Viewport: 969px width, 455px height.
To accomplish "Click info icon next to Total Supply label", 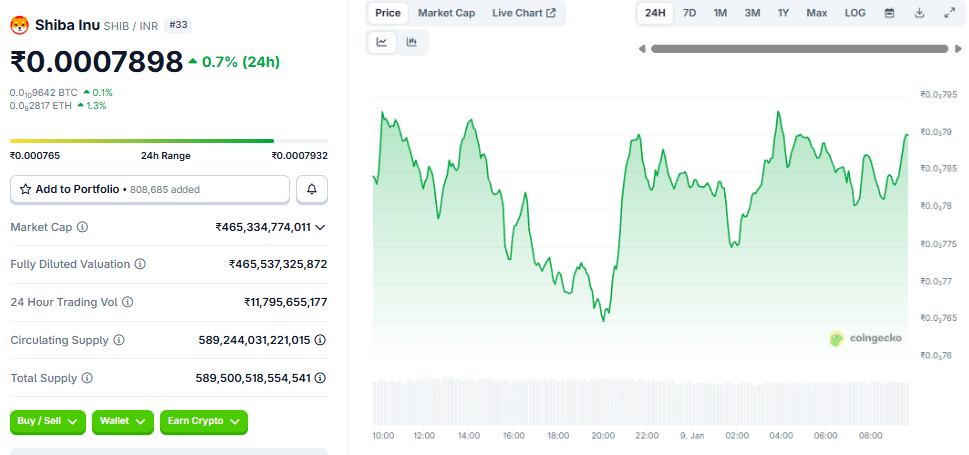I will 88,378.
